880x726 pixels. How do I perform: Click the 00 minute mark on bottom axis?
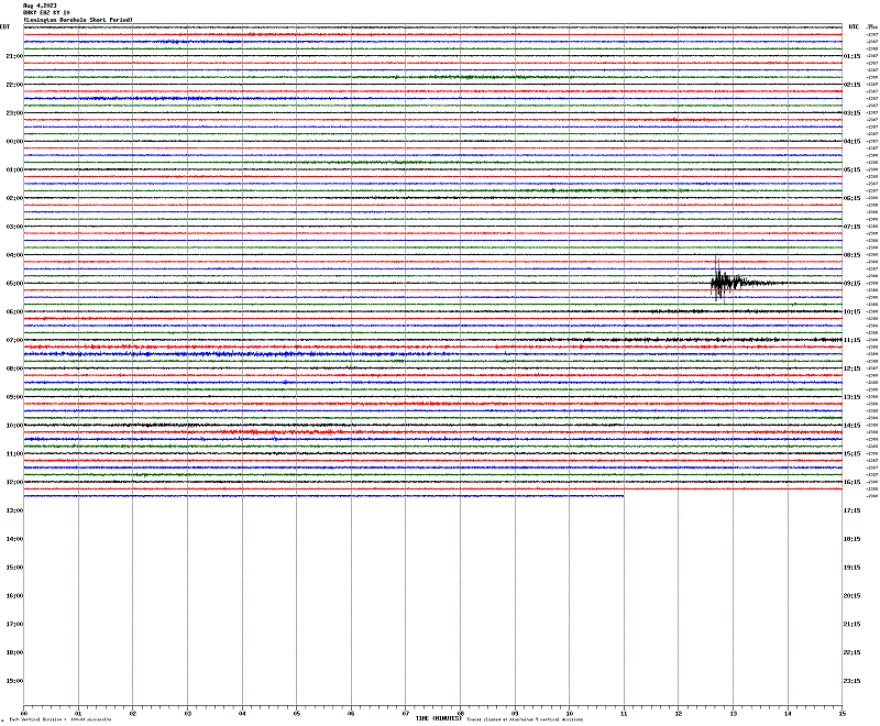[x=23, y=712]
